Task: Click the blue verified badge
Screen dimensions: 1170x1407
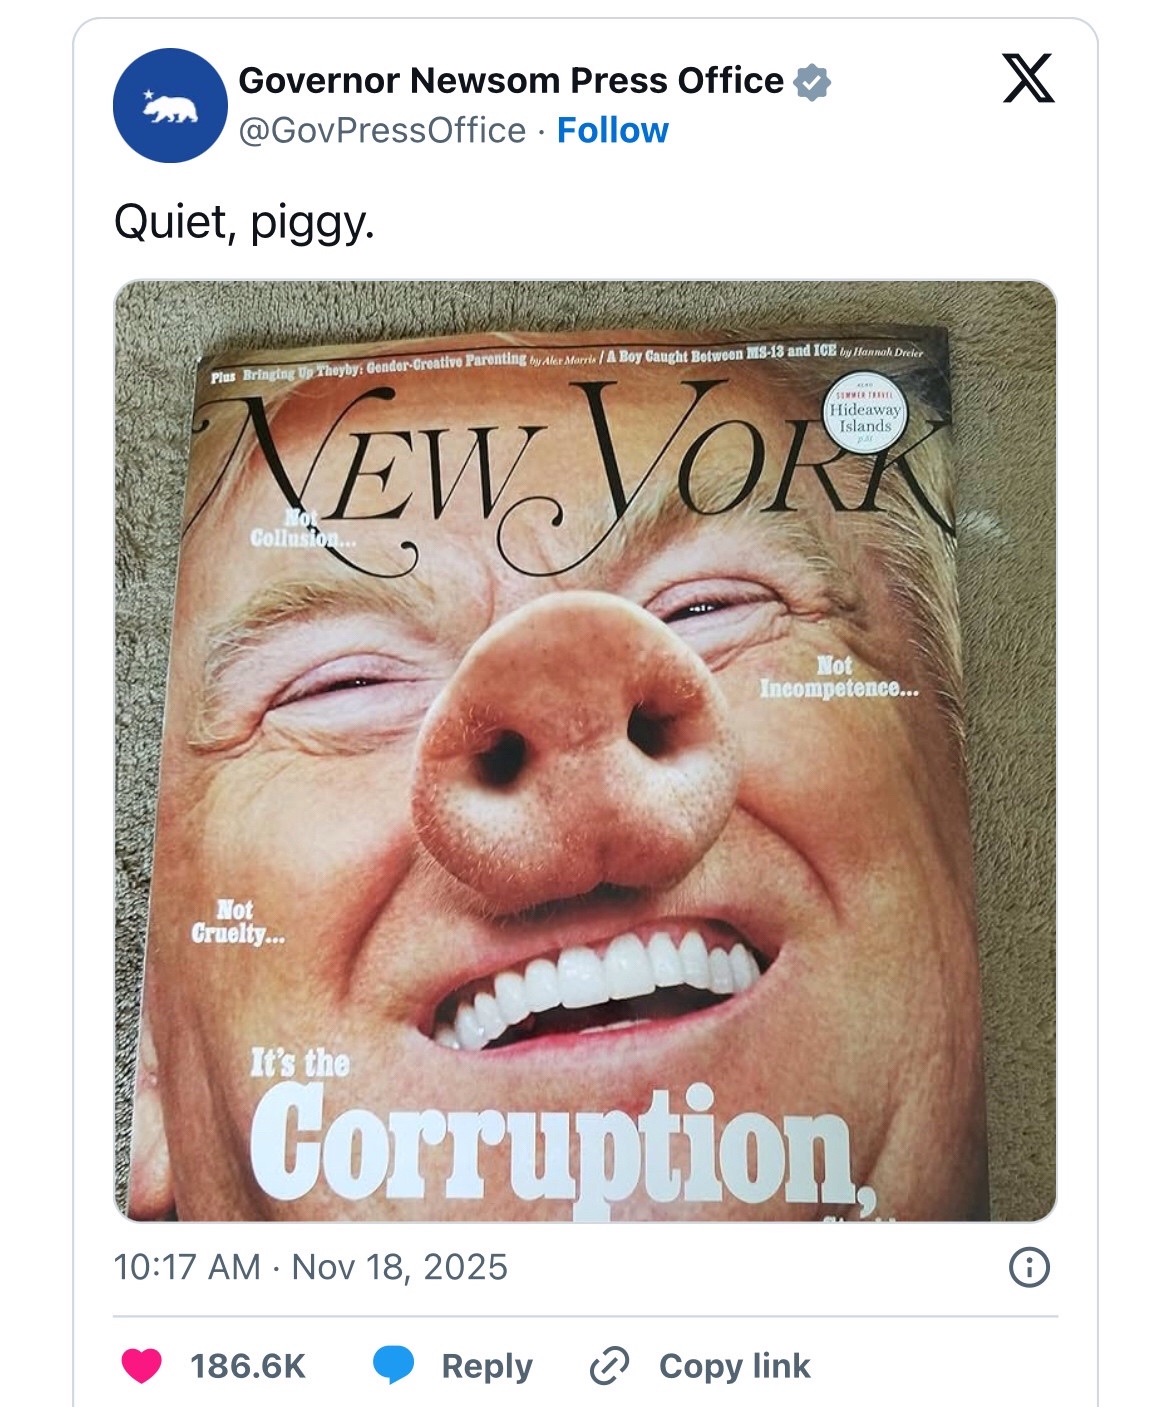Action: [x=812, y=82]
